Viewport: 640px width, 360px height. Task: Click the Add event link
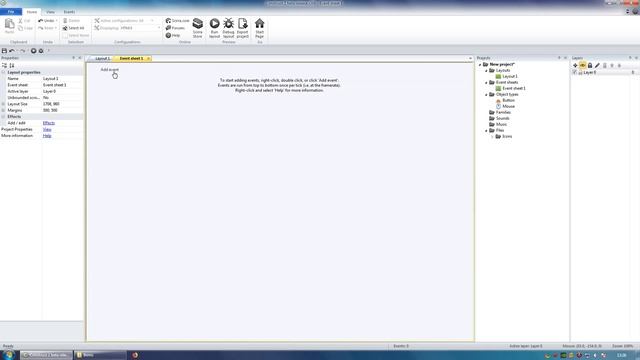pos(109,69)
